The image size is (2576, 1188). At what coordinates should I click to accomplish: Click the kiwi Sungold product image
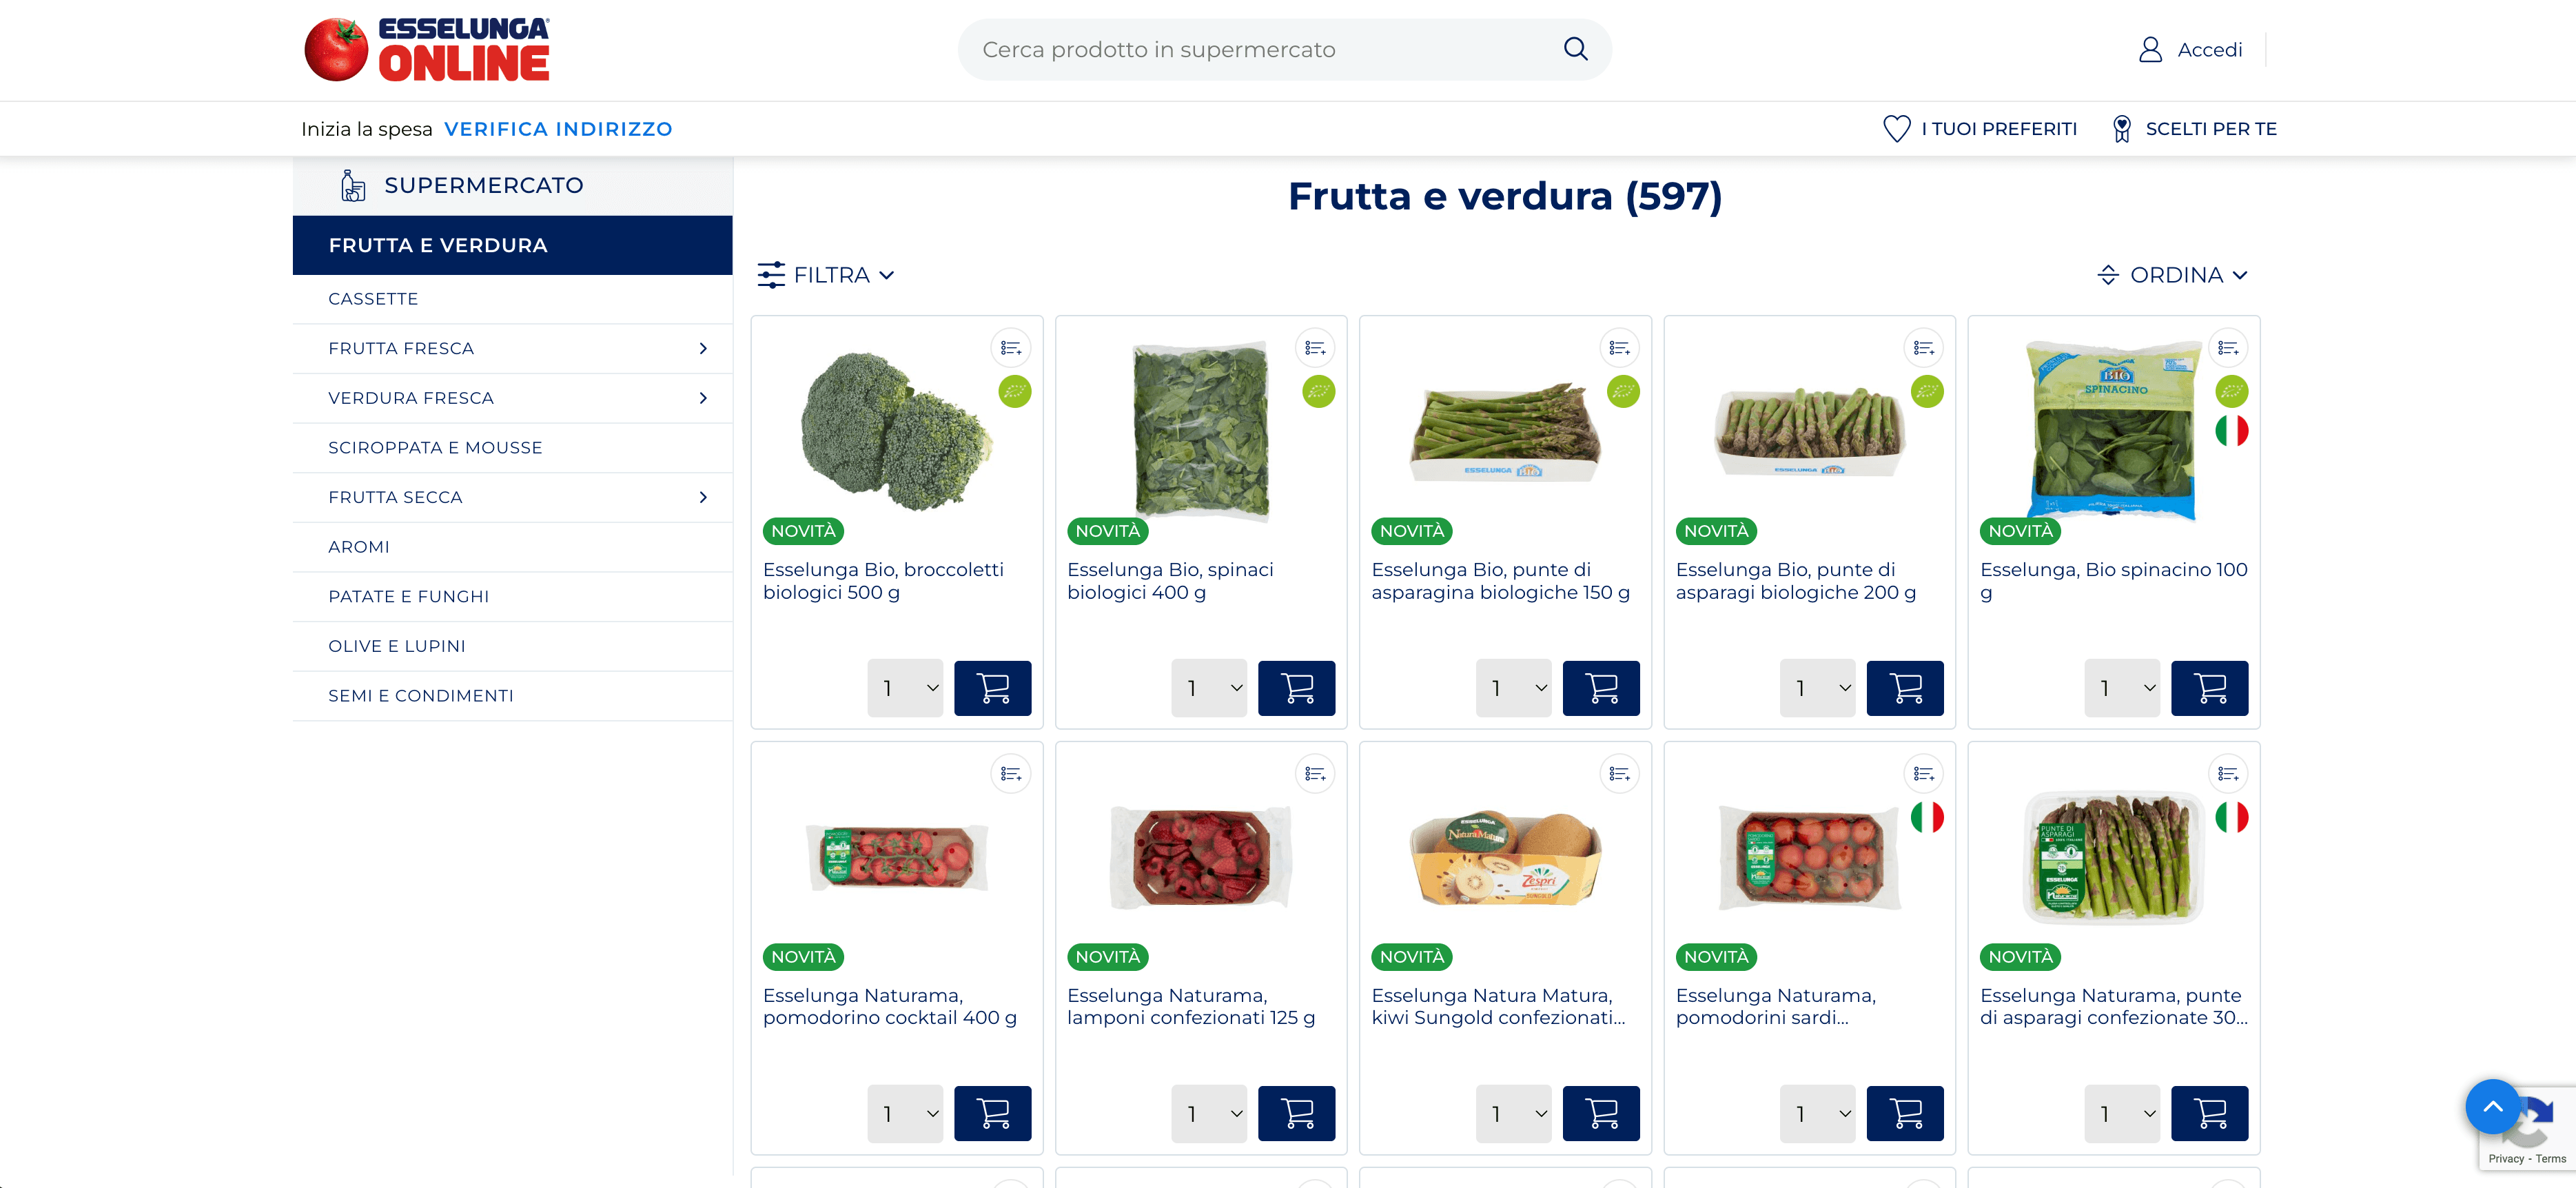1504,859
